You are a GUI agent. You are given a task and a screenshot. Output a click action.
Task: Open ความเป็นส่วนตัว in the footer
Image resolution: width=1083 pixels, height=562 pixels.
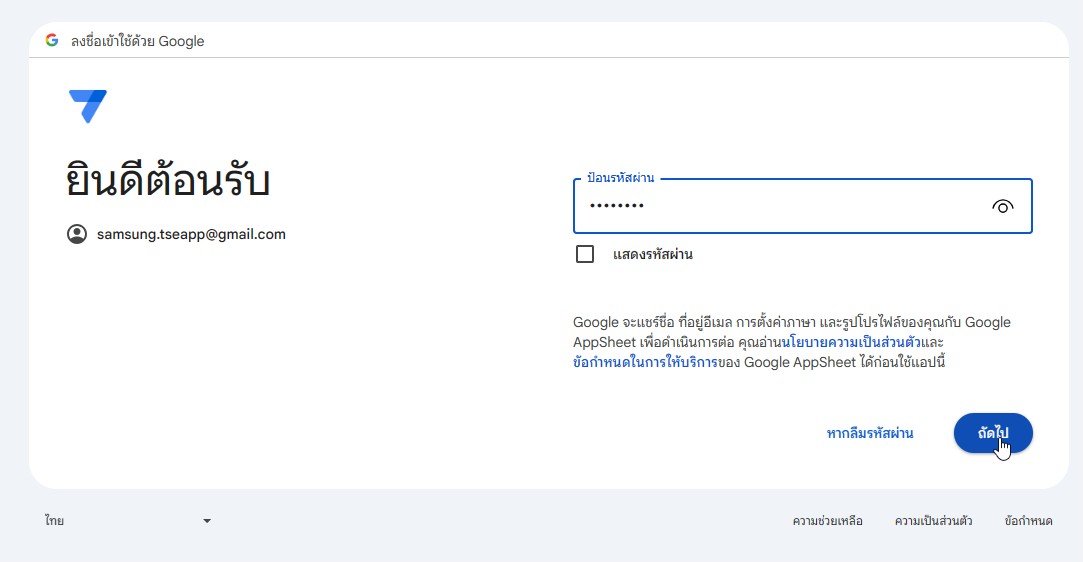tap(933, 521)
